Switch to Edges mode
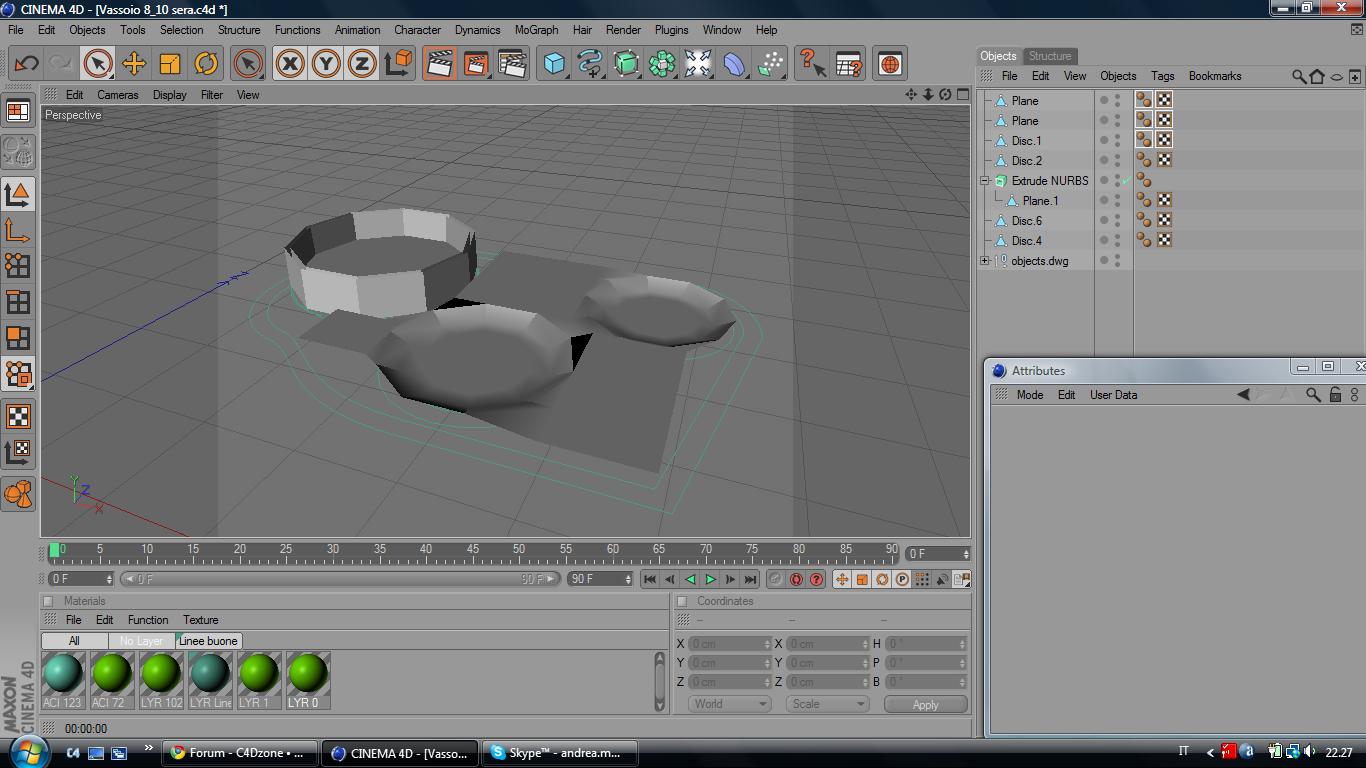The width and height of the screenshot is (1366, 768). pyautogui.click(x=18, y=302)
